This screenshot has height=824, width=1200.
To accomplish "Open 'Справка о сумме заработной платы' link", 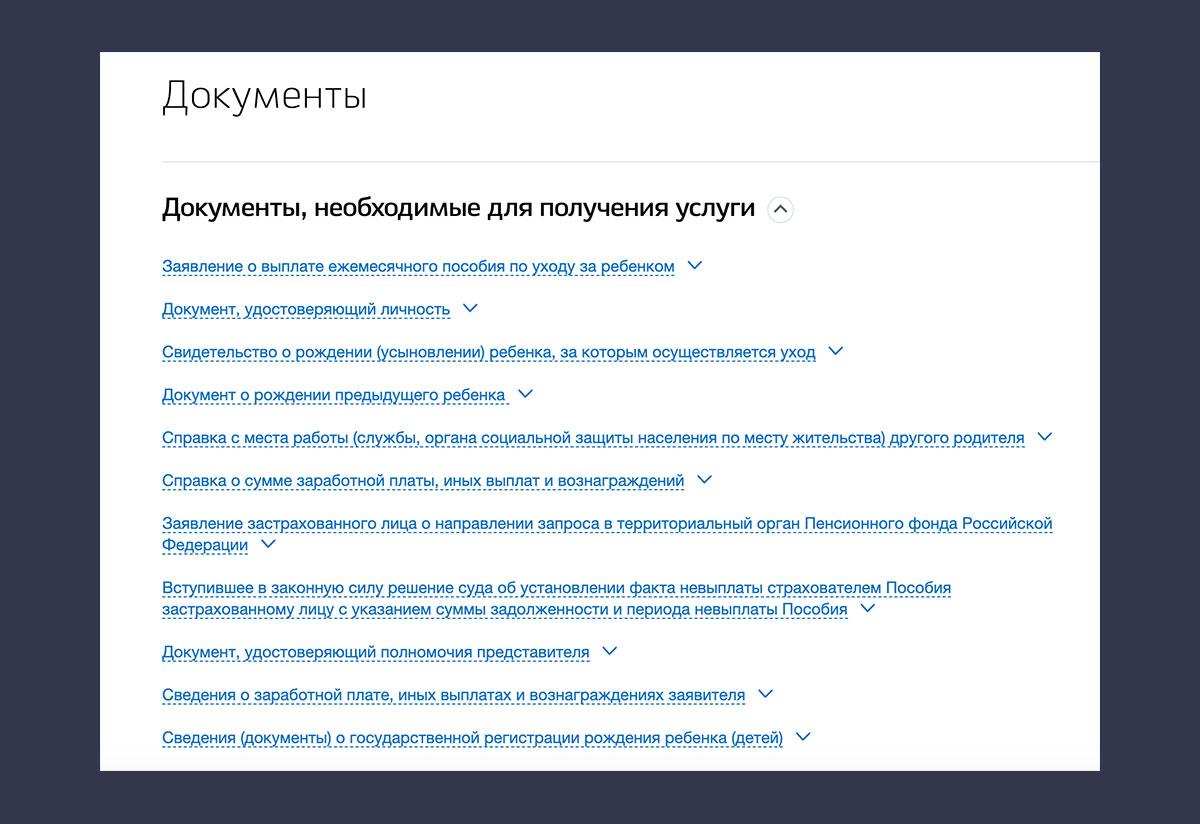I will click(423, 480).
